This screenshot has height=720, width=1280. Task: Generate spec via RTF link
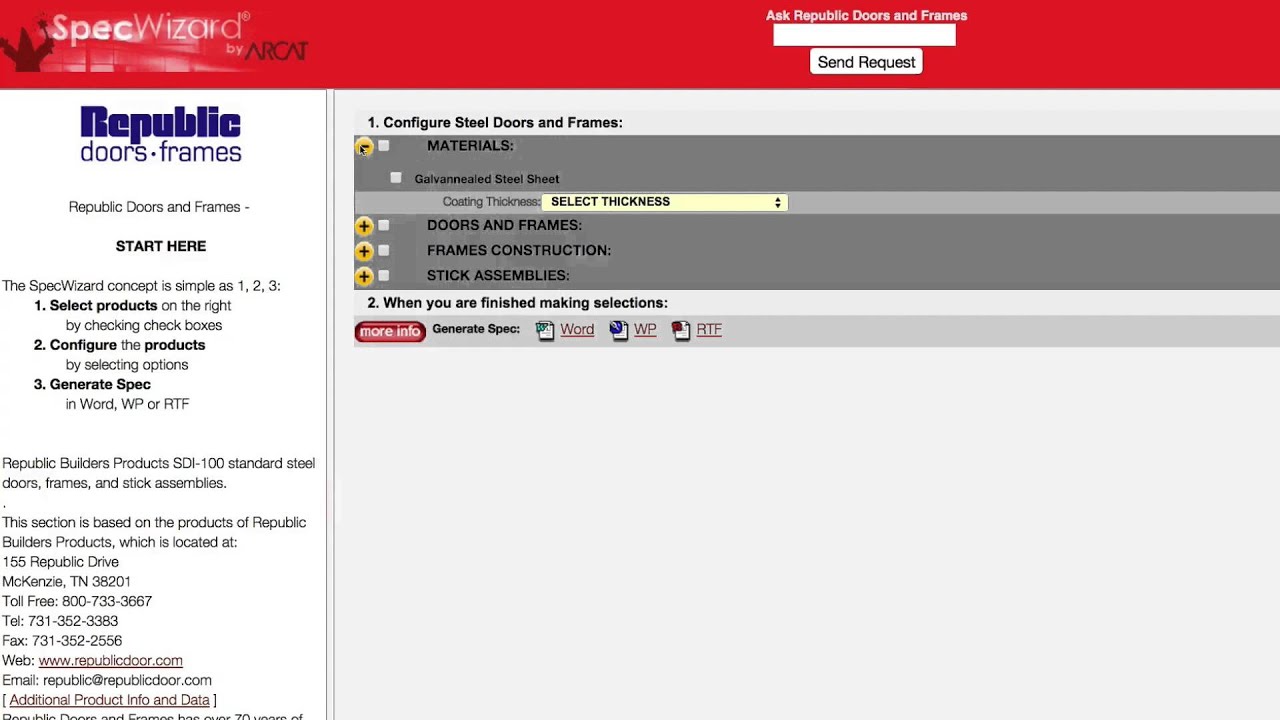[709, 329]
